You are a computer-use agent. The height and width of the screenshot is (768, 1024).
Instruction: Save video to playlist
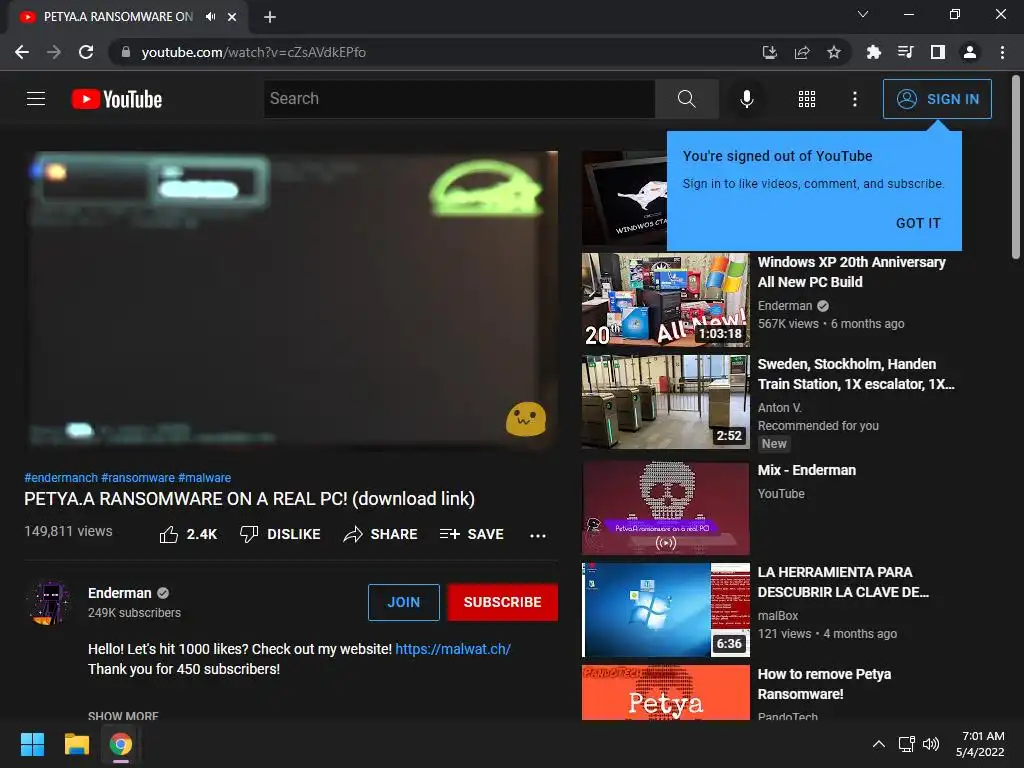471,534
